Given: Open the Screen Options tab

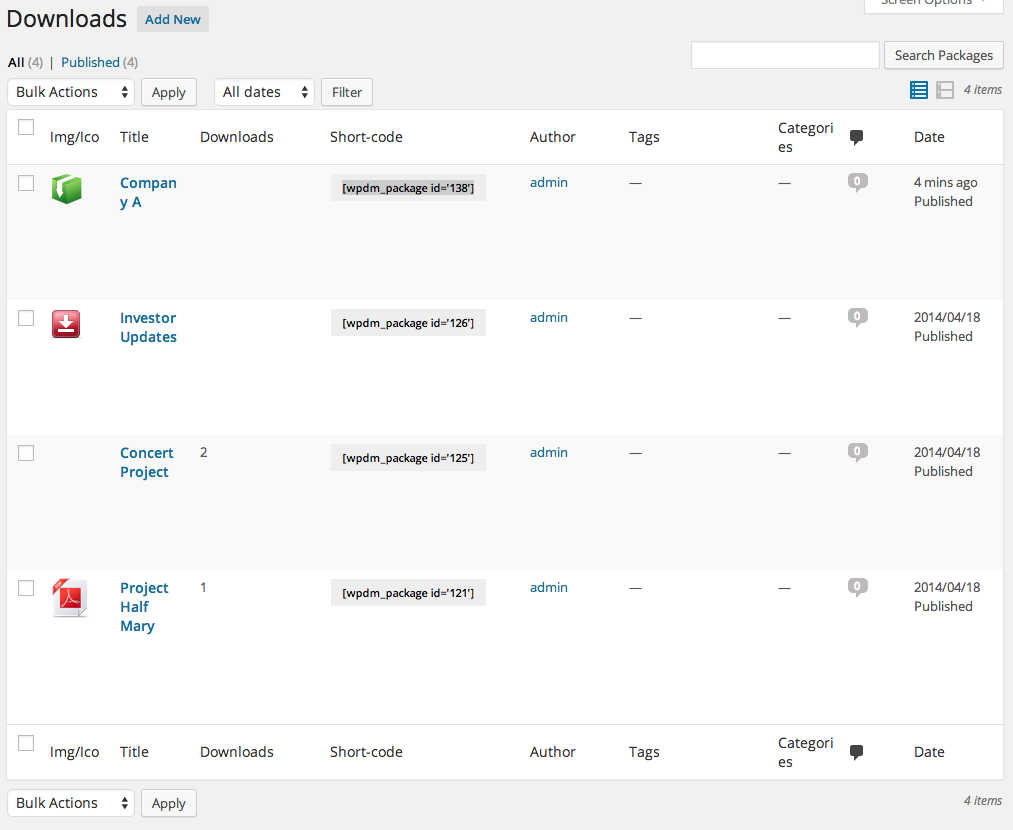Looking at the screenshot, I should click(933, 3).
